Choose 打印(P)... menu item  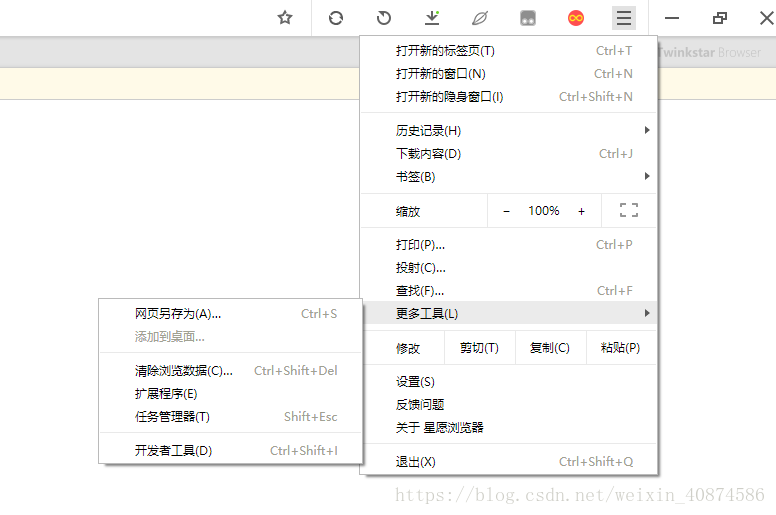click(508, 245)
